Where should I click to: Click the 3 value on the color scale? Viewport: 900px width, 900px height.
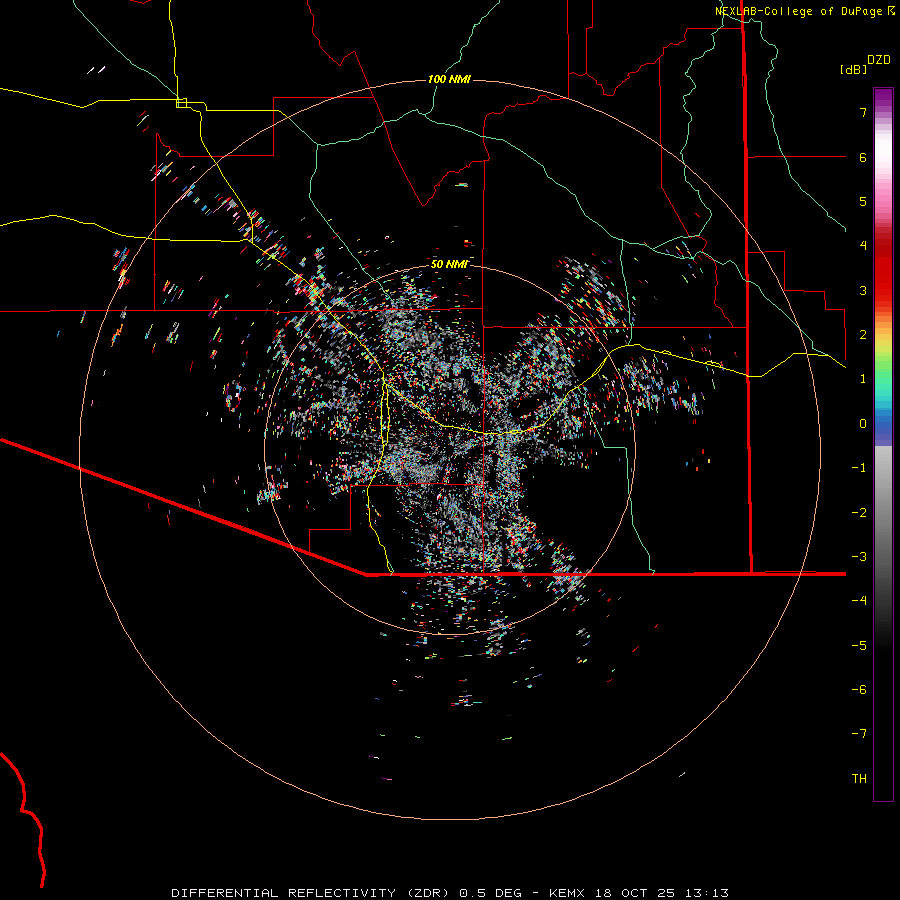pyautogui.click(x=862, y=290)
